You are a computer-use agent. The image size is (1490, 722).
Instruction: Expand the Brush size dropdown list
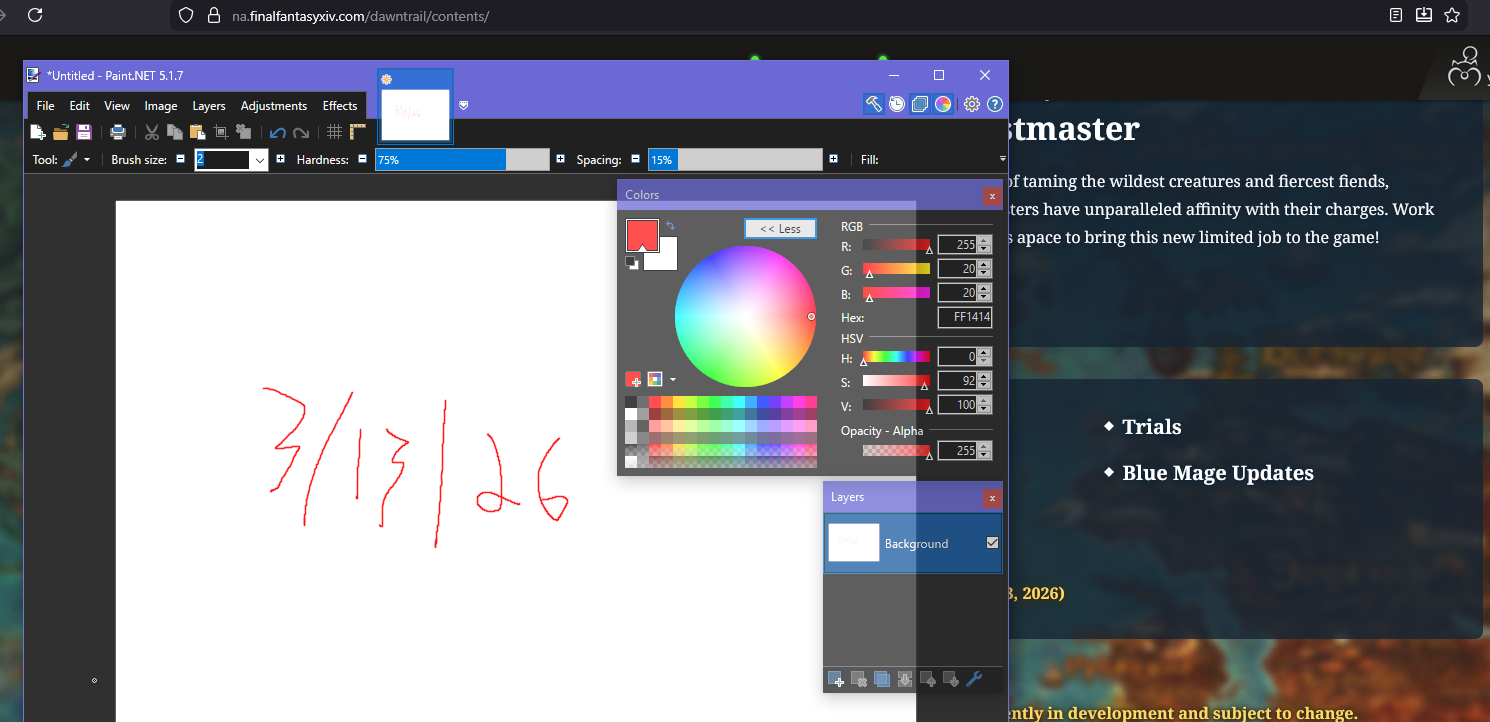(x=260, y=160)
